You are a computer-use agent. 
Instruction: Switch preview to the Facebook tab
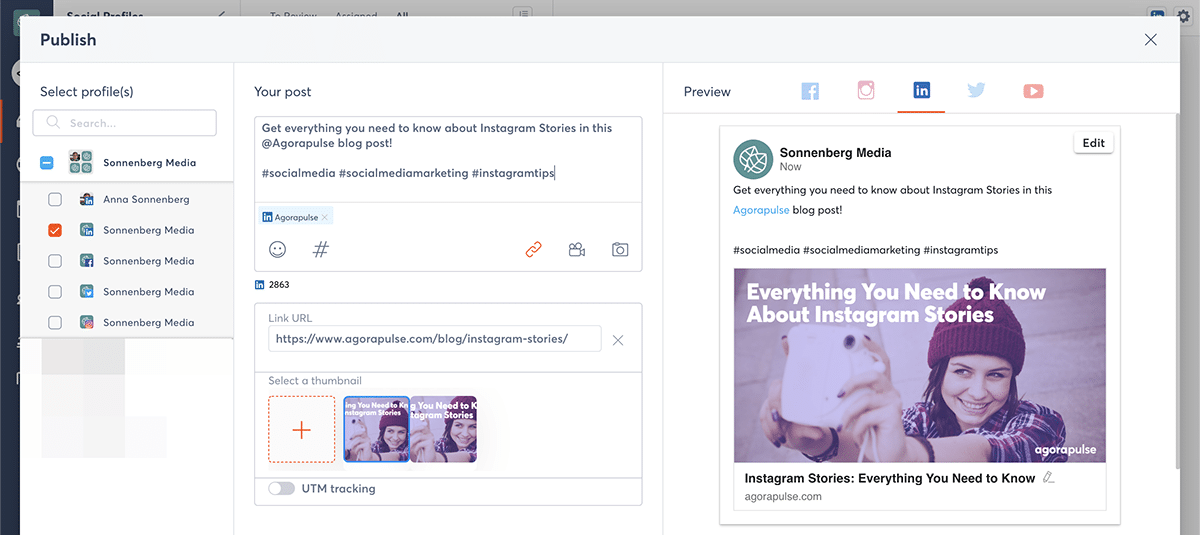tap(810, 91)
